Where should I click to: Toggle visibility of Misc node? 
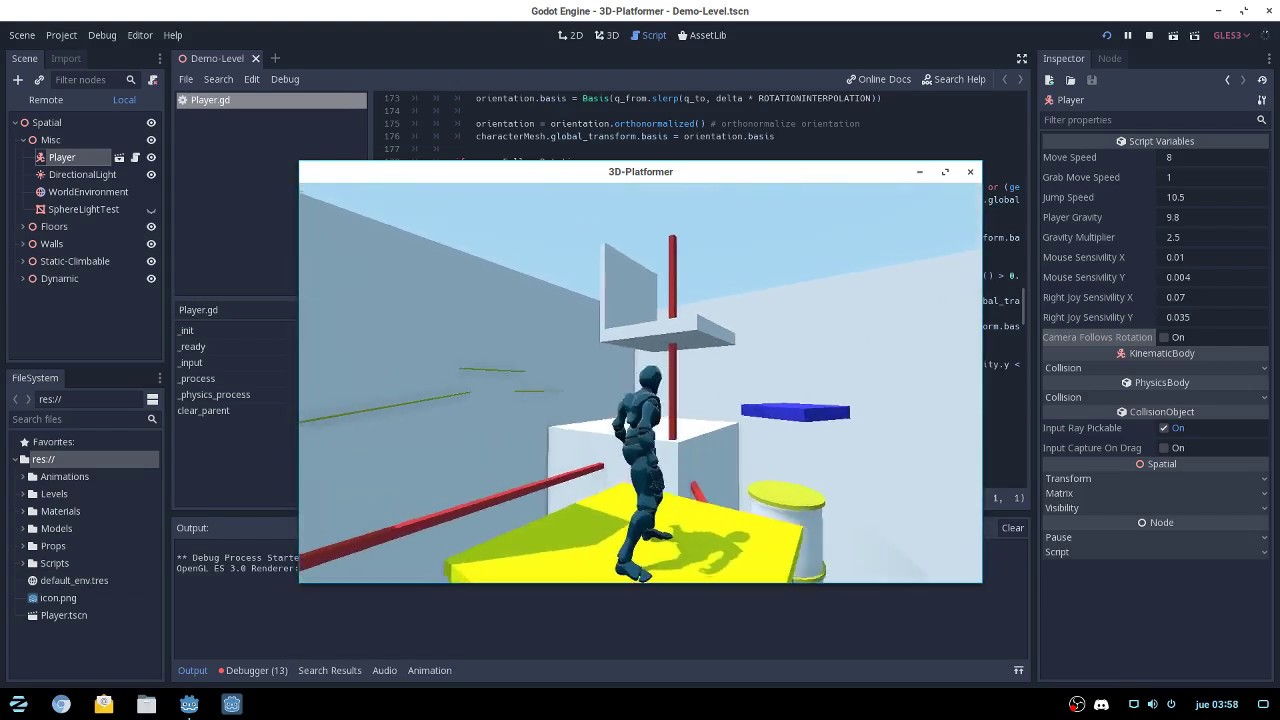[x=151, y=140]
